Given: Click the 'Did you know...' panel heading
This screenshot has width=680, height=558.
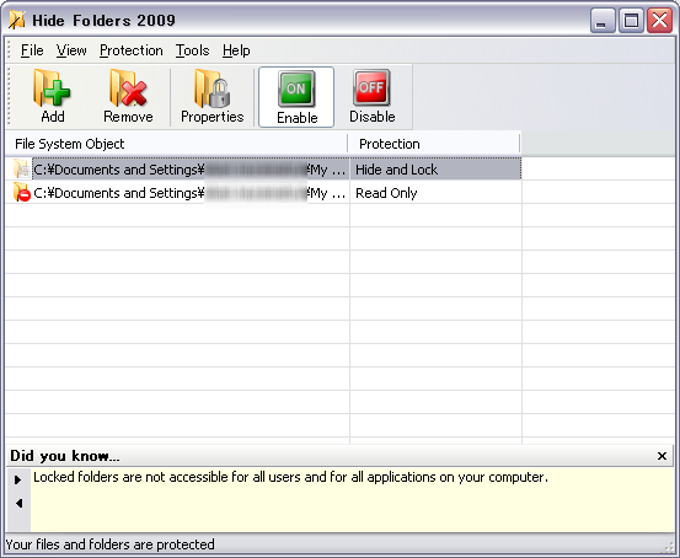Looking at the screenshot, I should click(x=65, y=456).
